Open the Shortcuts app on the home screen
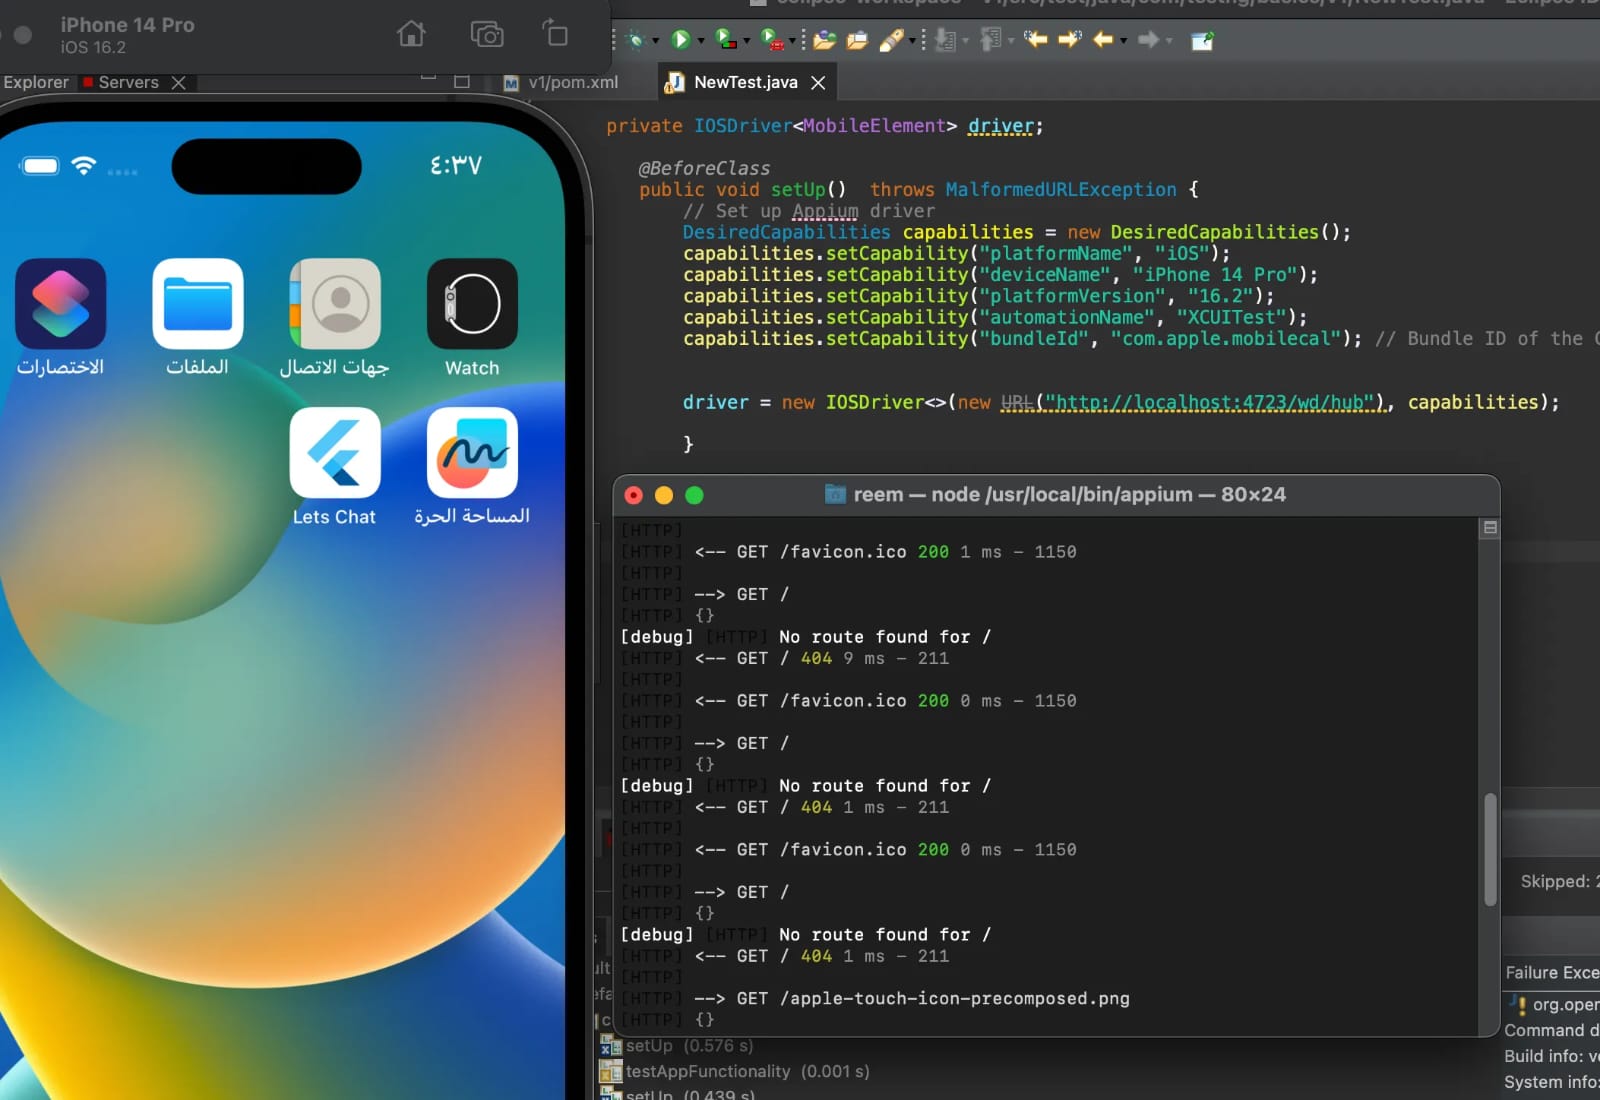The width and height of the screenshot is (1600, 1100). click(x=60, y=304)
